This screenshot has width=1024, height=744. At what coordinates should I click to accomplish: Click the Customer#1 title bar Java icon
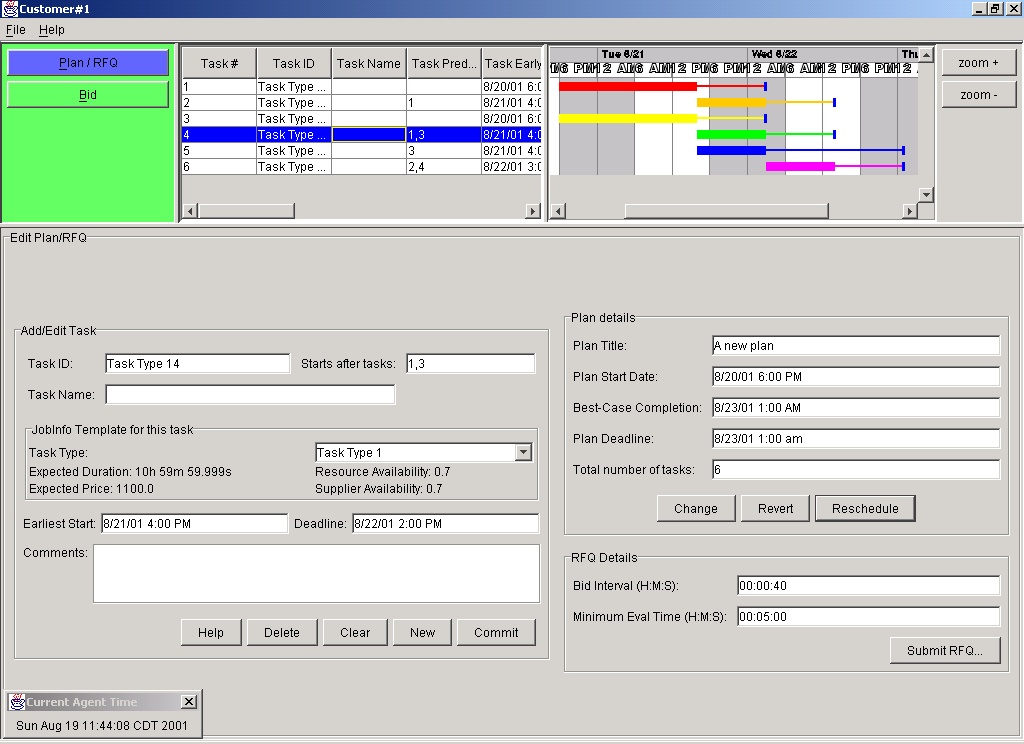coord(10,8)
